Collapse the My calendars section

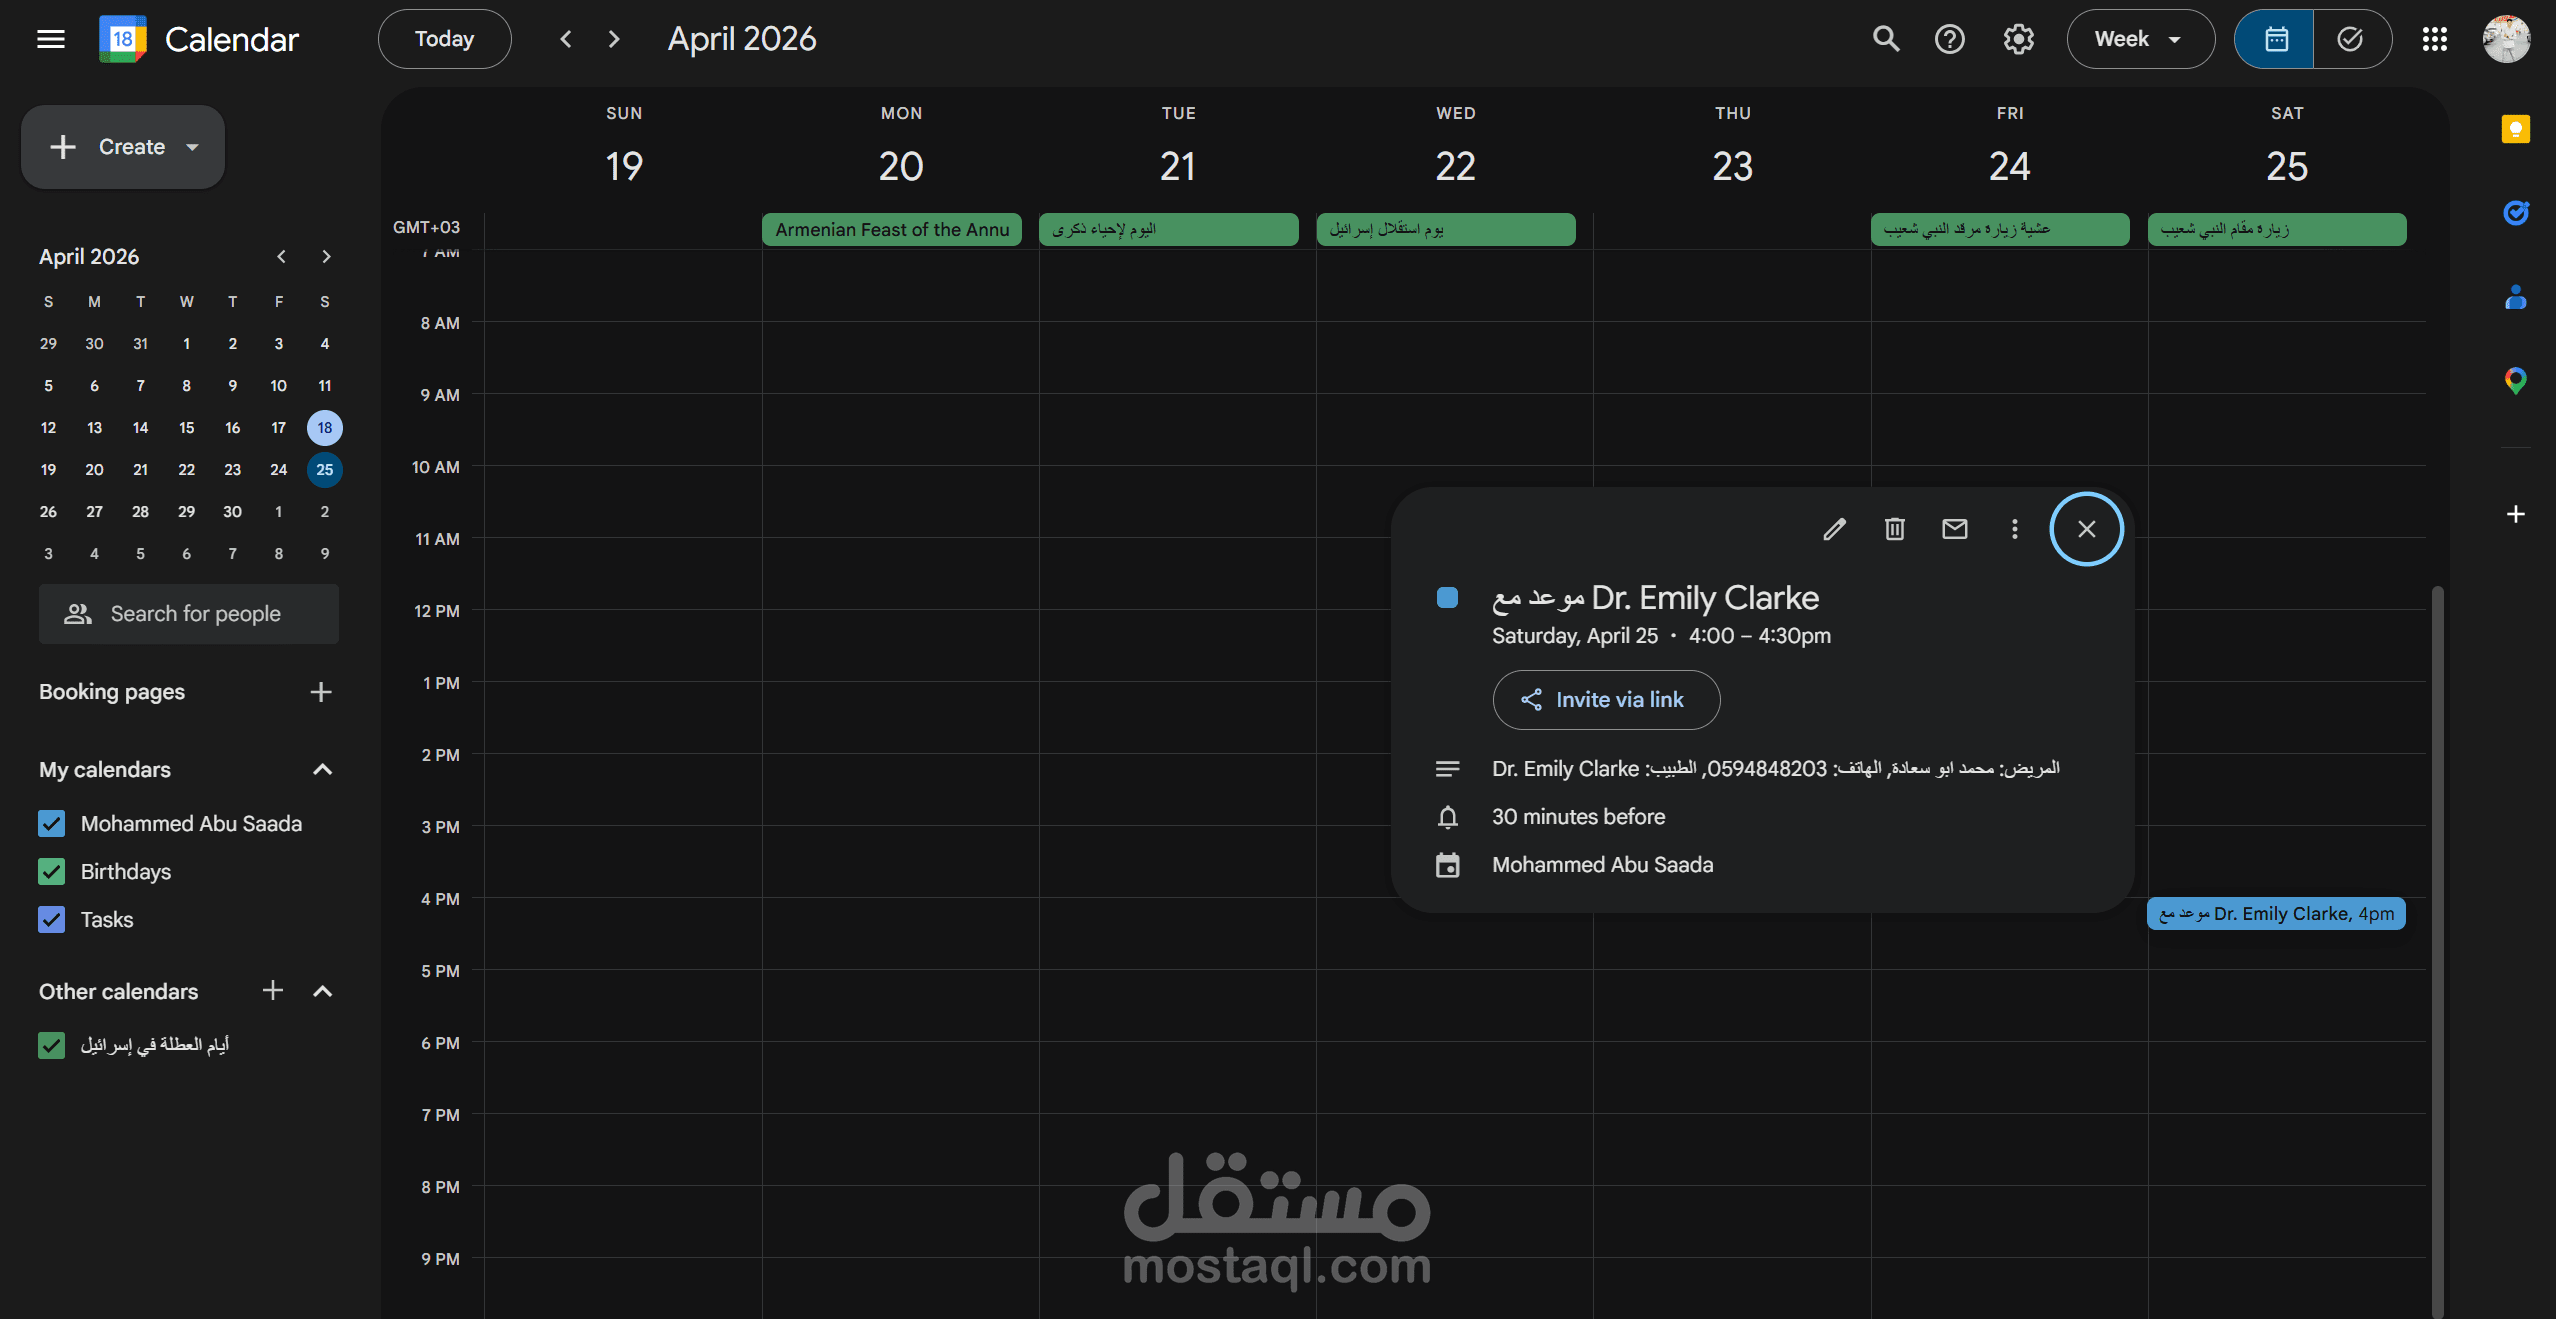tap(322, 770)
